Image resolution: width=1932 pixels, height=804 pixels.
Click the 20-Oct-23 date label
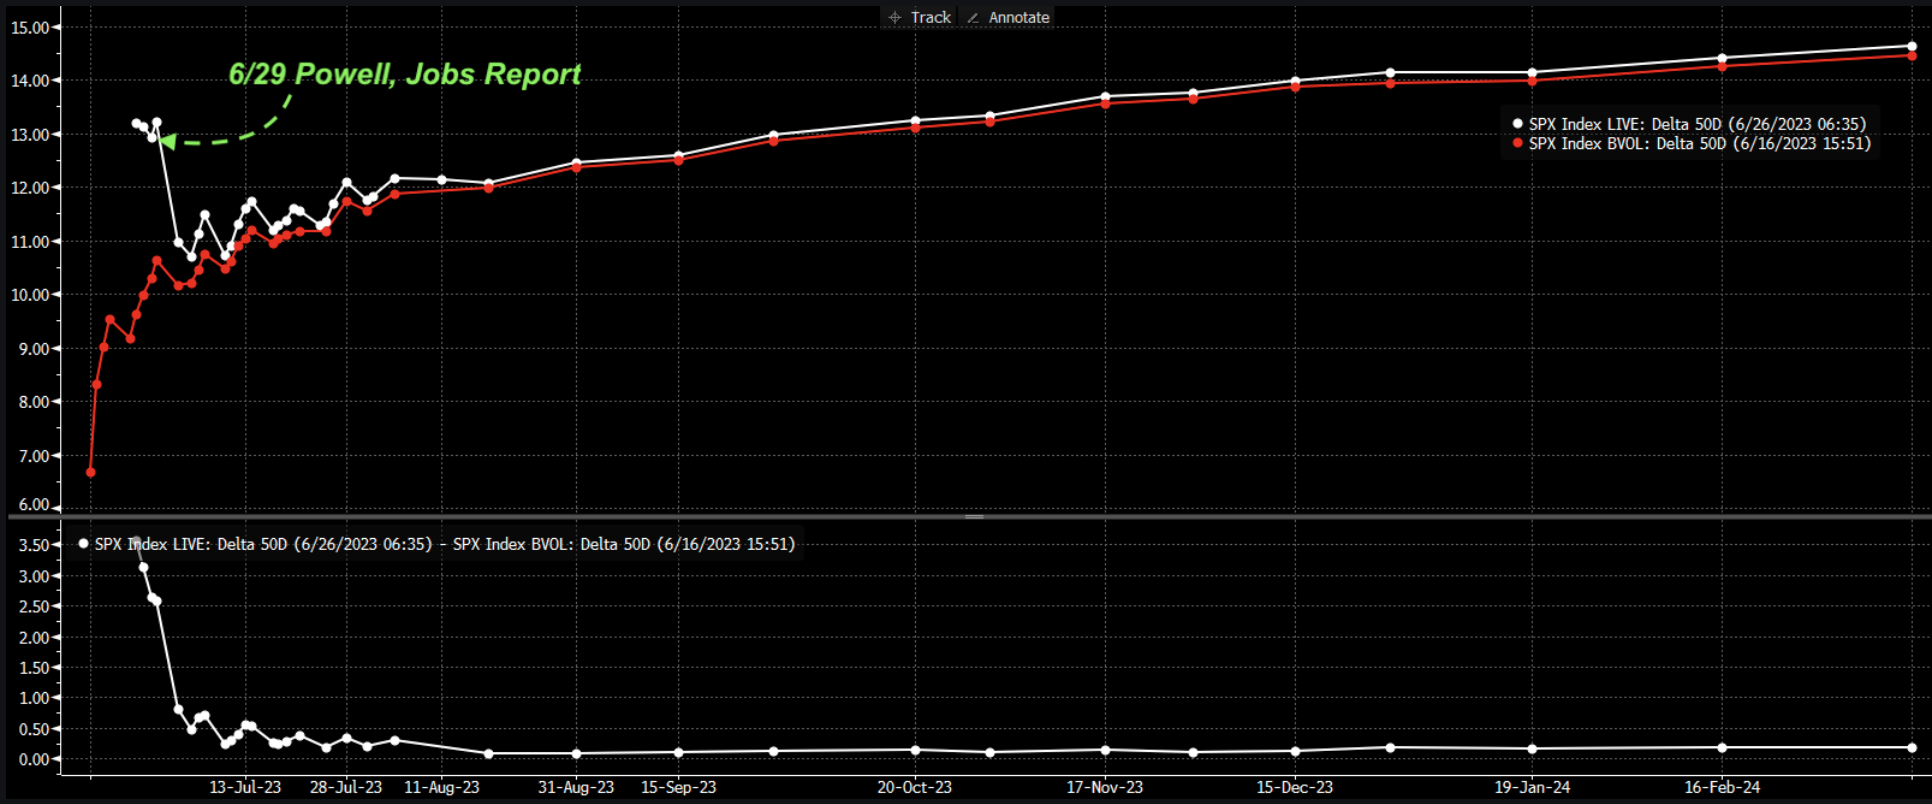point(915,787)
